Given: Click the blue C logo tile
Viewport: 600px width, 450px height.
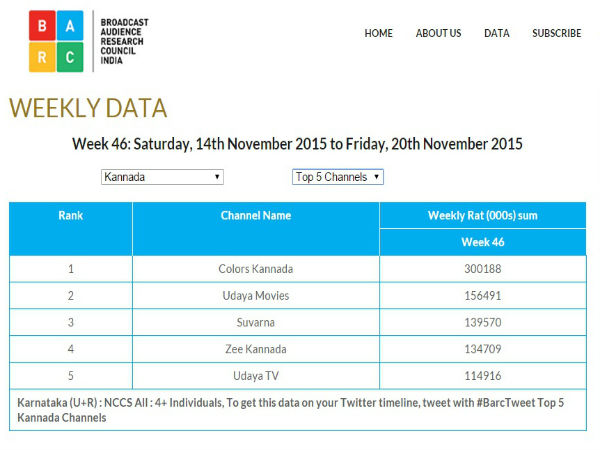Looking at the screenshot, I should 69,56.
